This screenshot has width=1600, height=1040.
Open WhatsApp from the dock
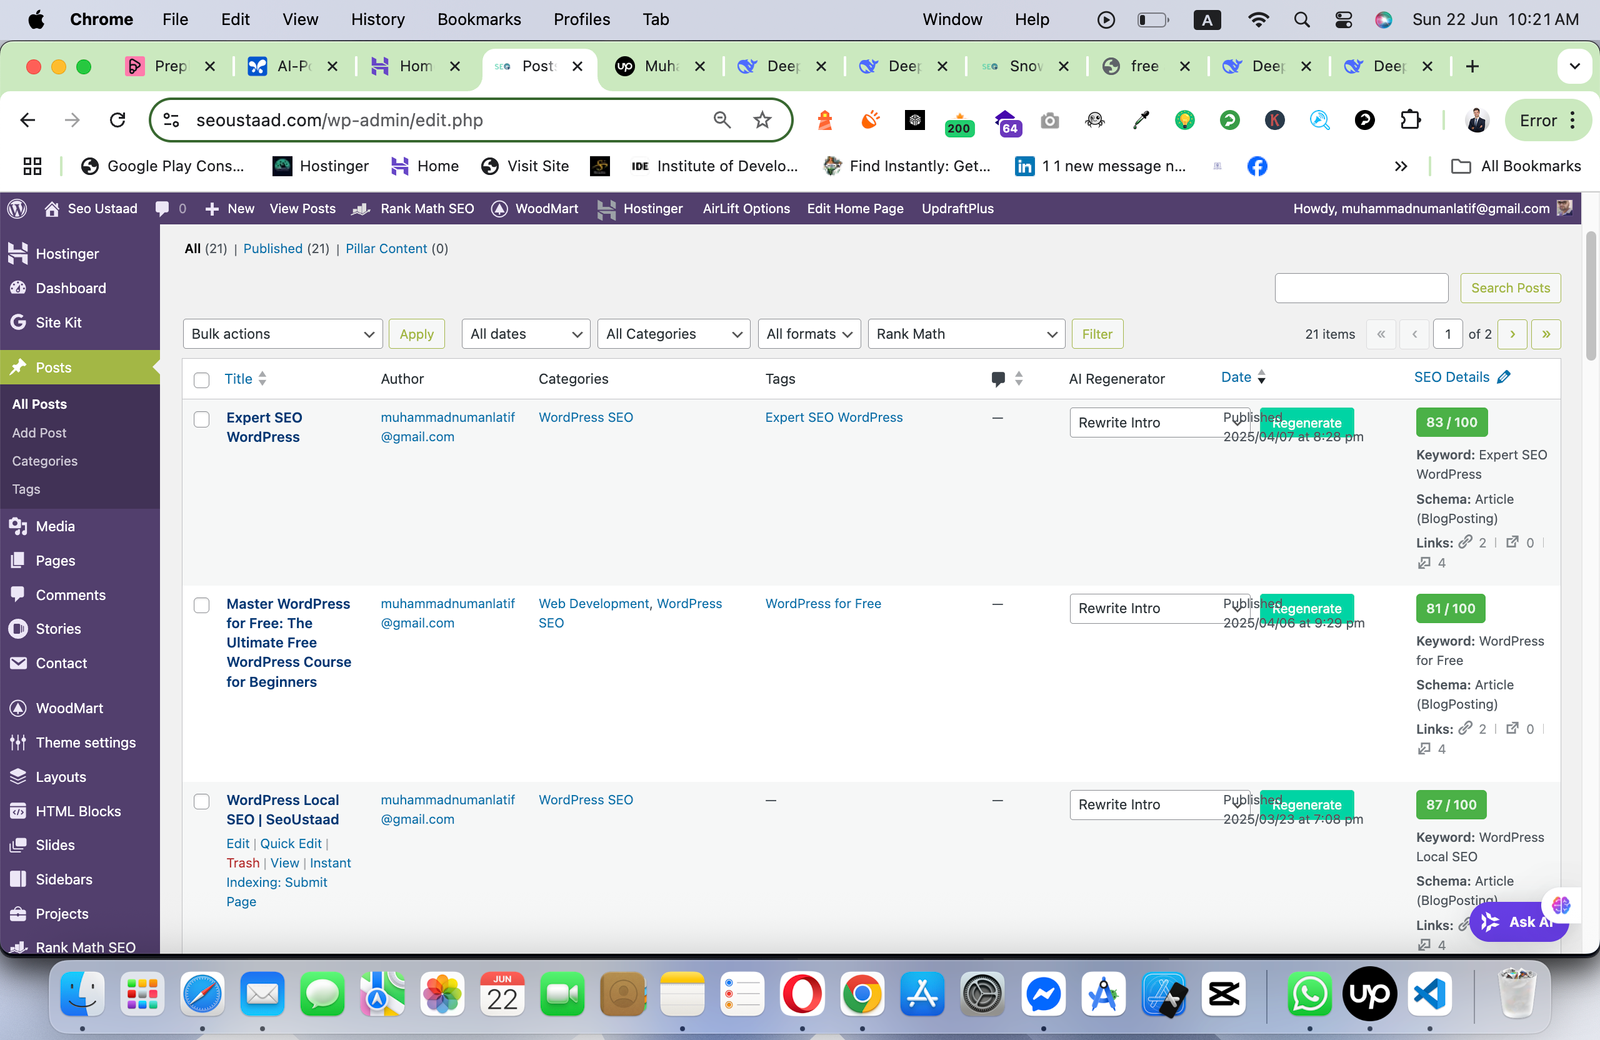1309,995
